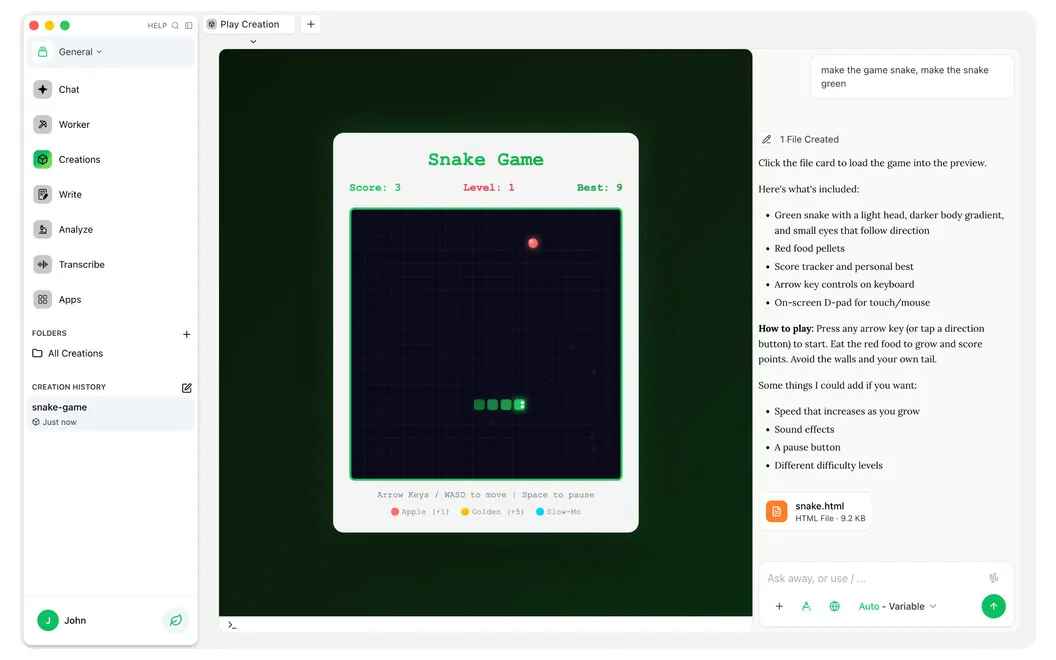Click the search magnifier icon beside HELP
The image size is (1056, 660).
(x=175, y=26)
